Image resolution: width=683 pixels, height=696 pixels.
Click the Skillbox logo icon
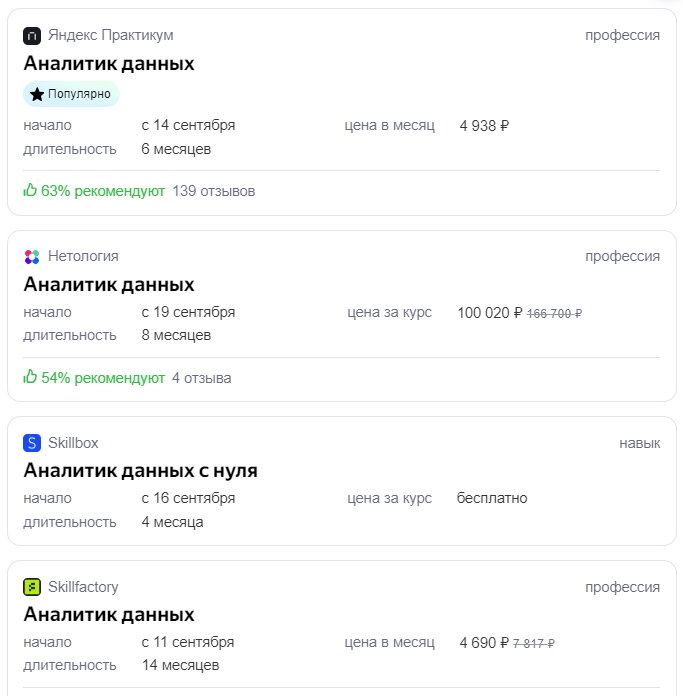pos(32,443)
